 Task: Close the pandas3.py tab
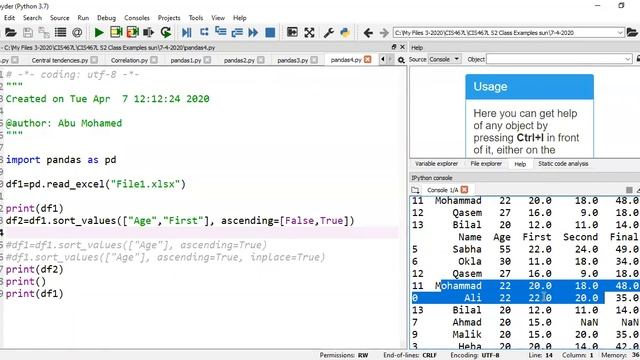314,60
